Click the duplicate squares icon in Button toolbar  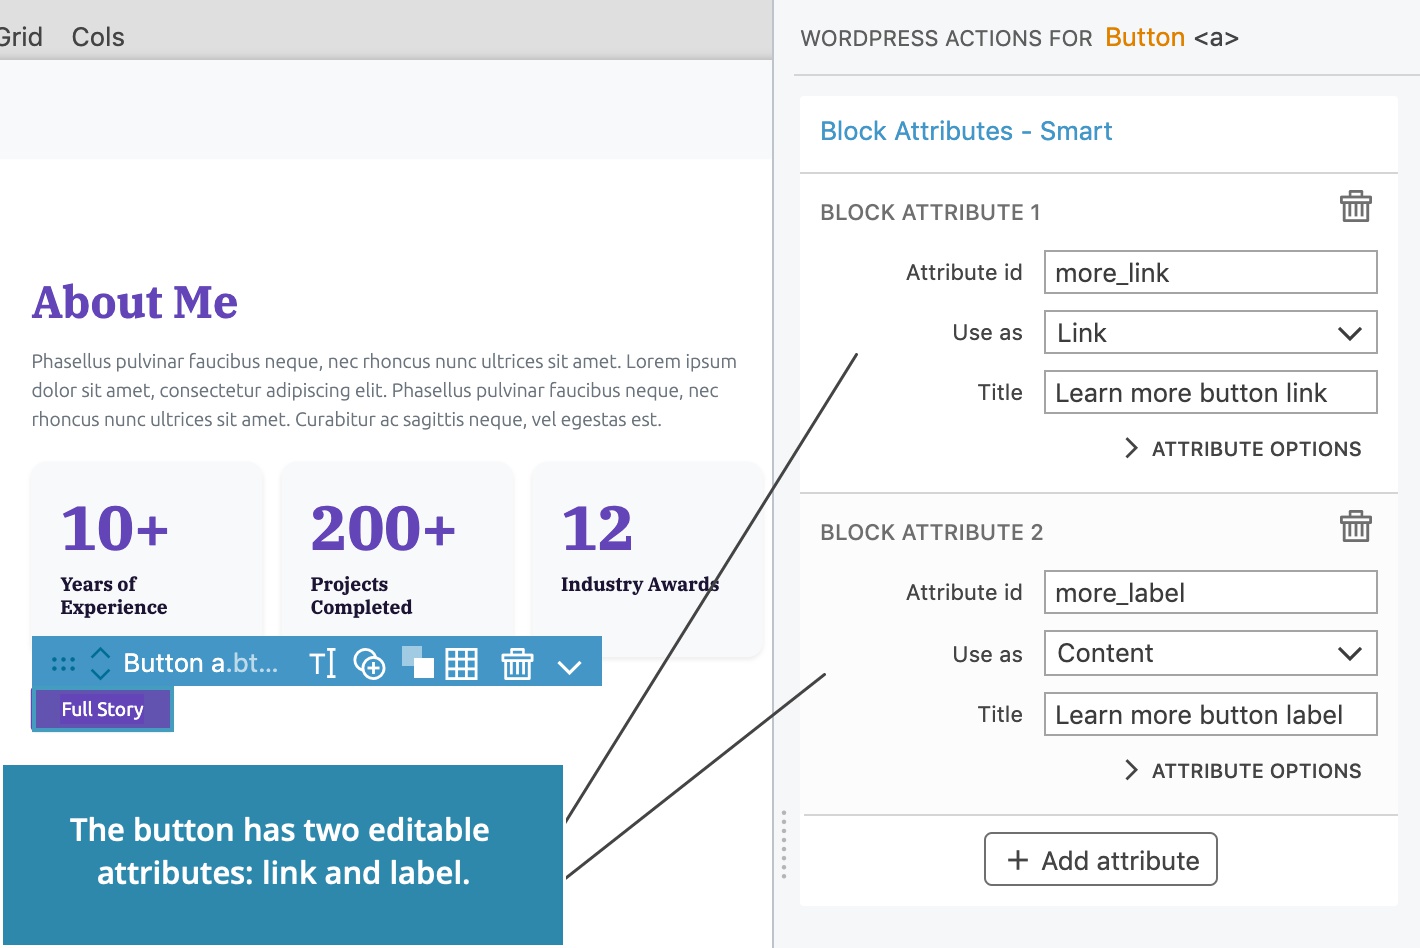pyautogui.click(x=418, y=662)
